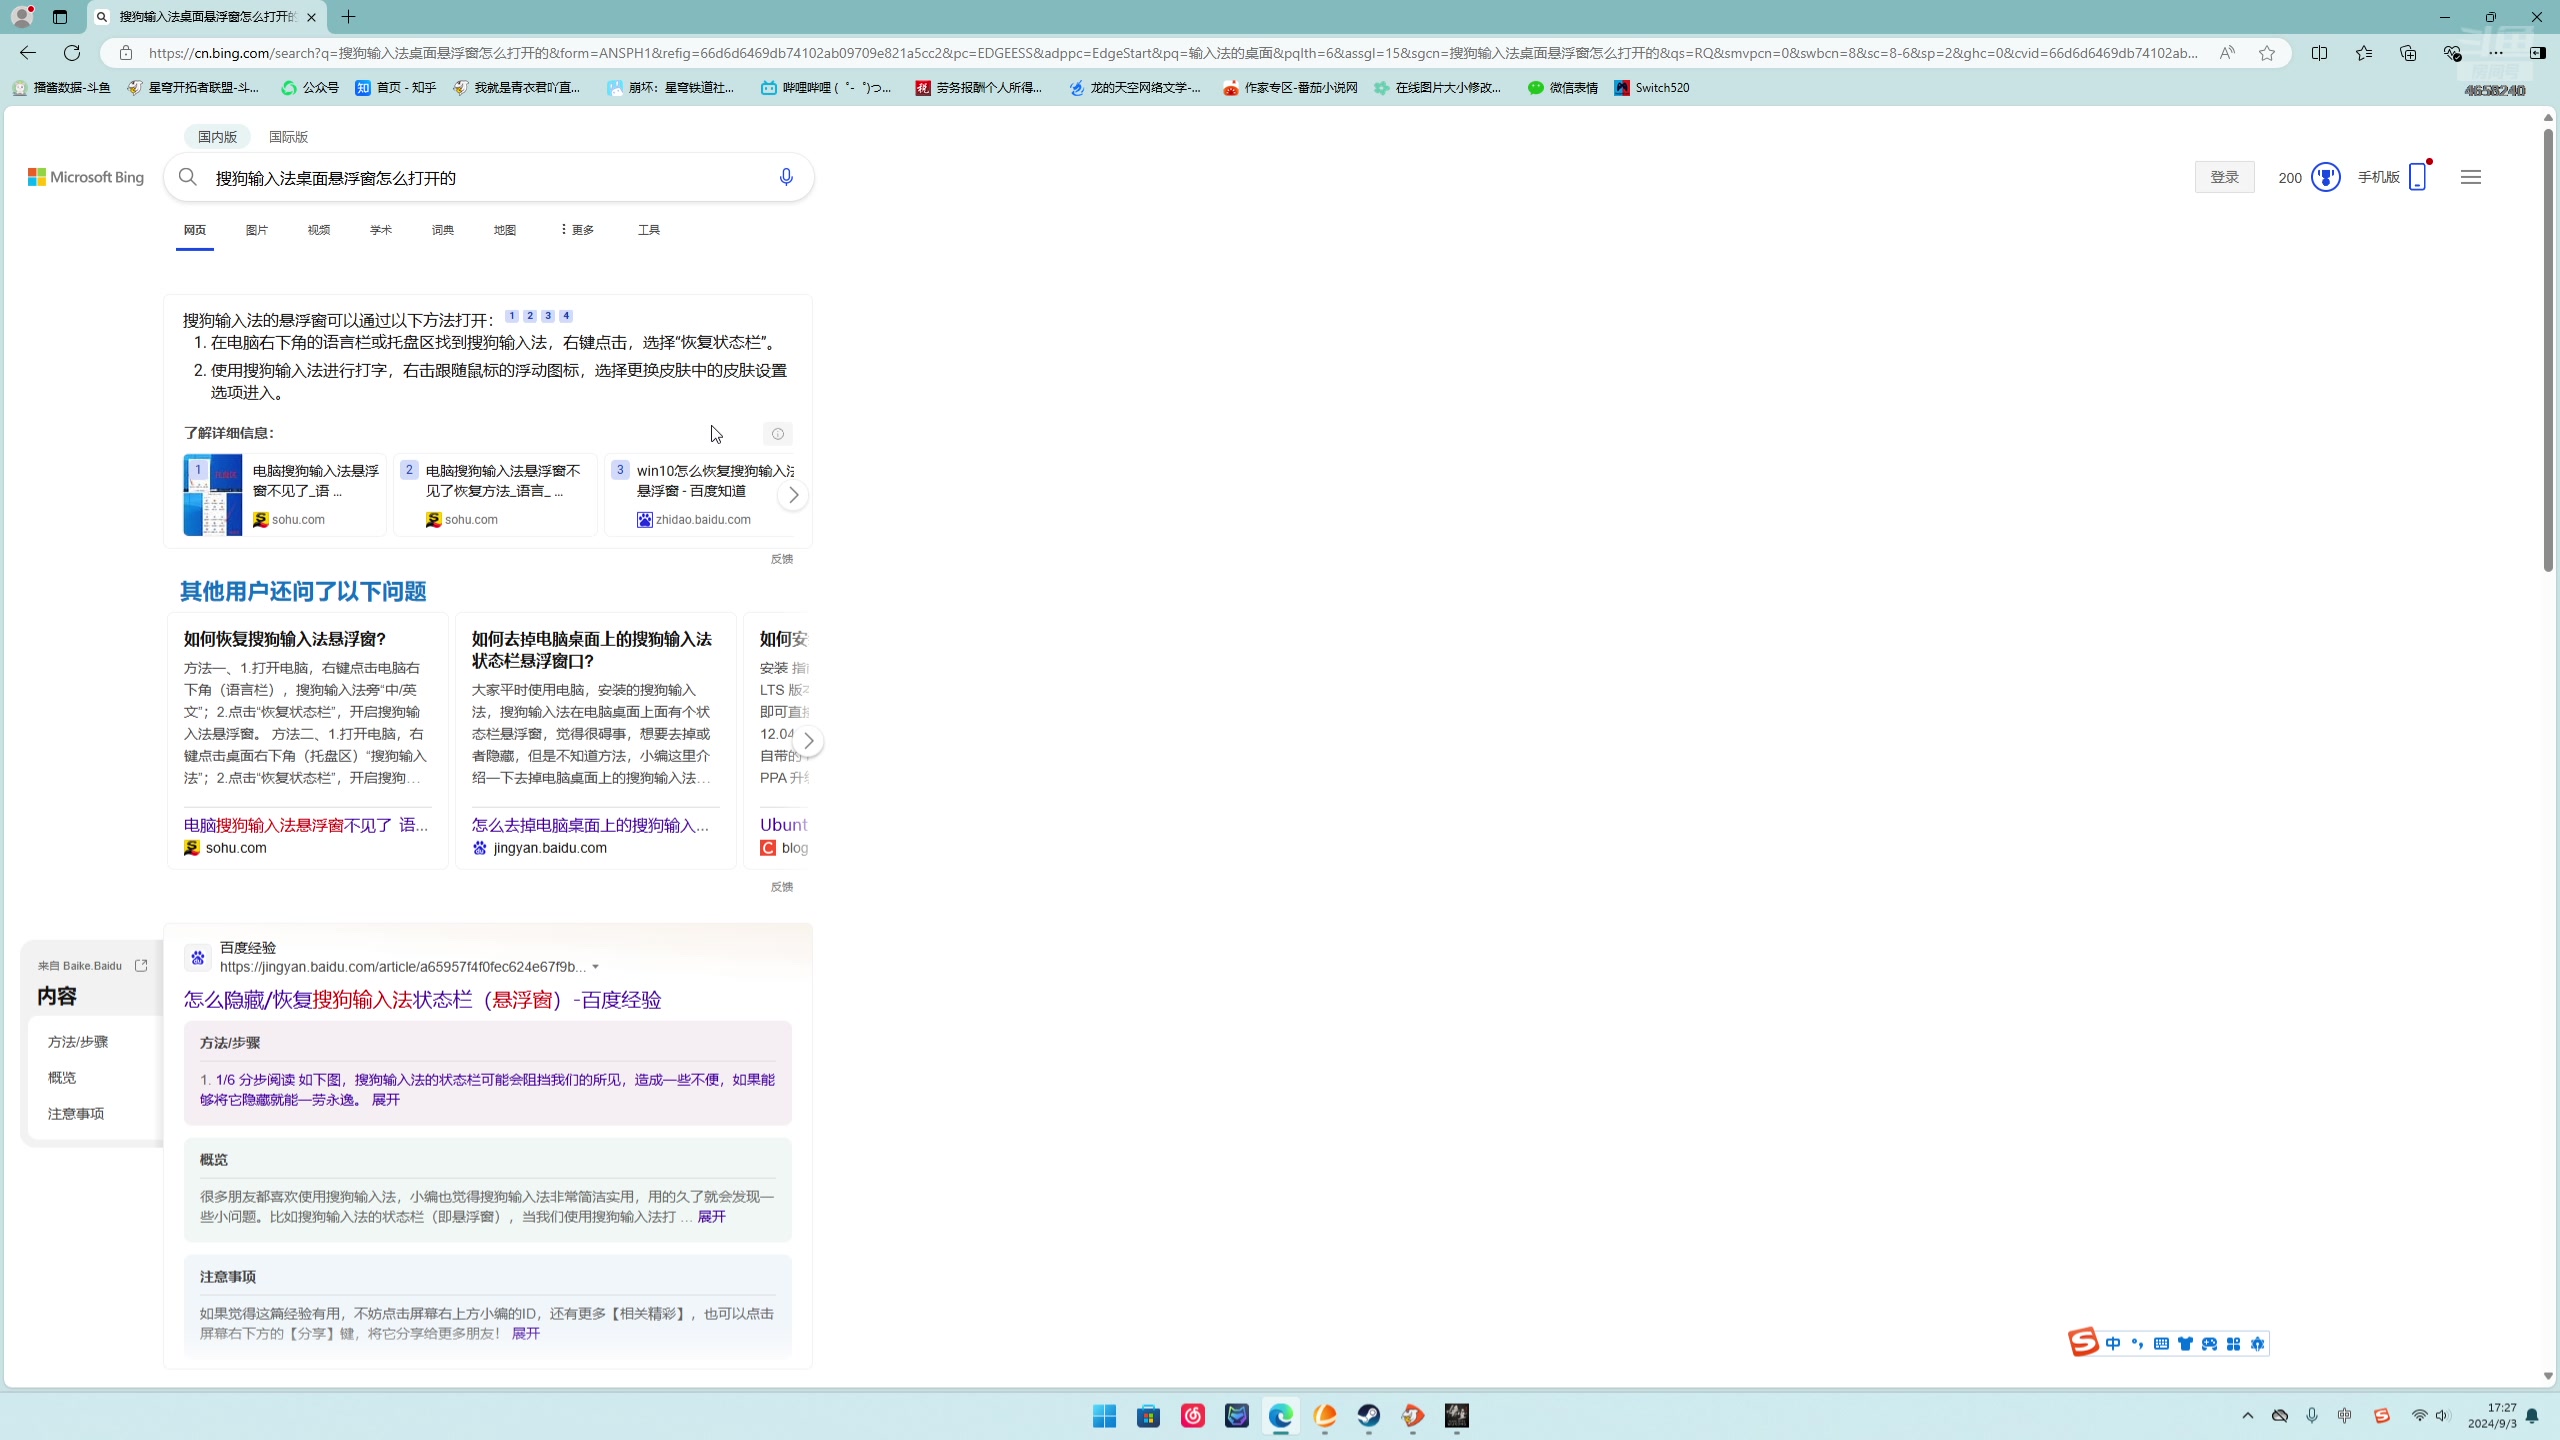Click the magnifier search icon in Bing box
The image size is (2560, 1440).
(x=188, y=177)
